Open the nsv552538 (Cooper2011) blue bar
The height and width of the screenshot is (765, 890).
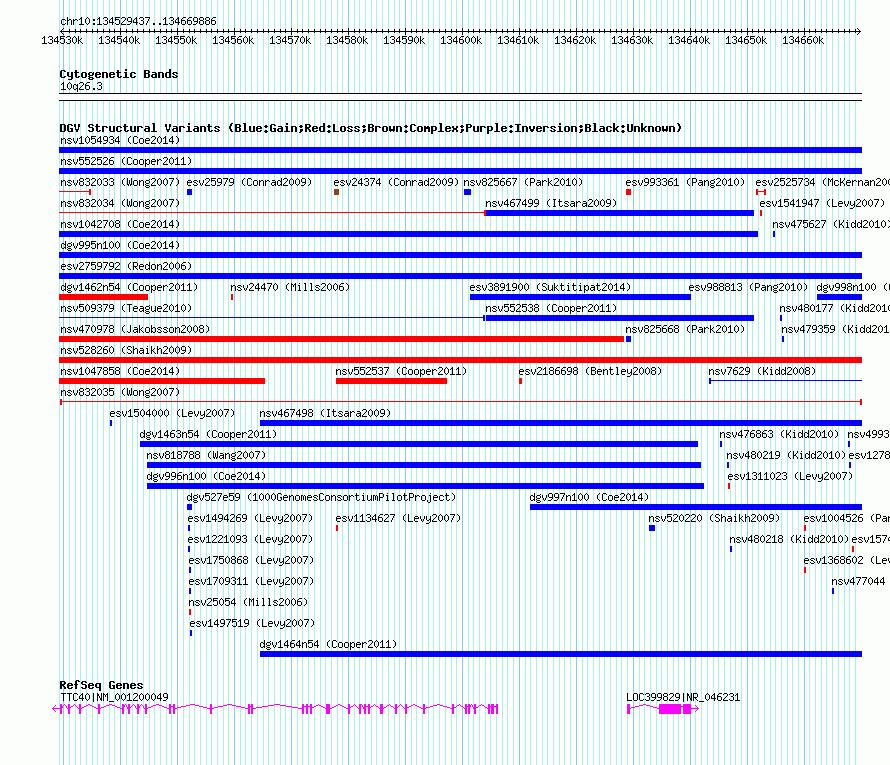[x=619, y=318]
